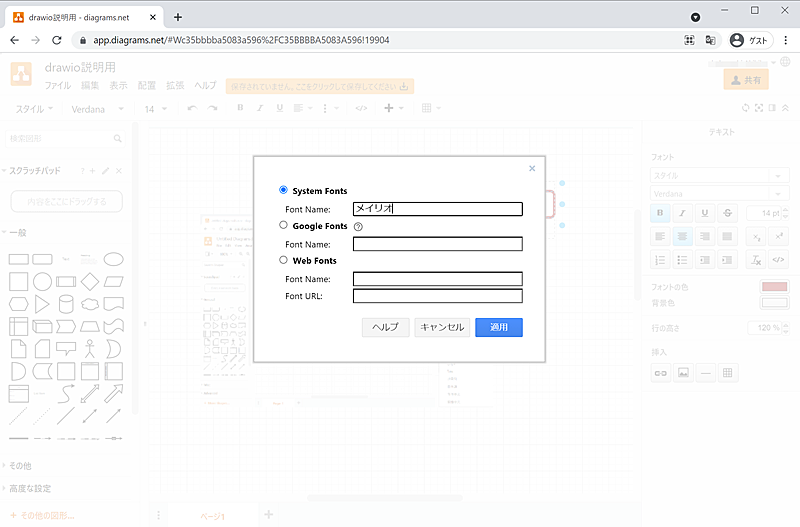Select the Web Fonts radio button
This screenshot has height=527, width=800.
pyautogui.click(x=284, y=260)
